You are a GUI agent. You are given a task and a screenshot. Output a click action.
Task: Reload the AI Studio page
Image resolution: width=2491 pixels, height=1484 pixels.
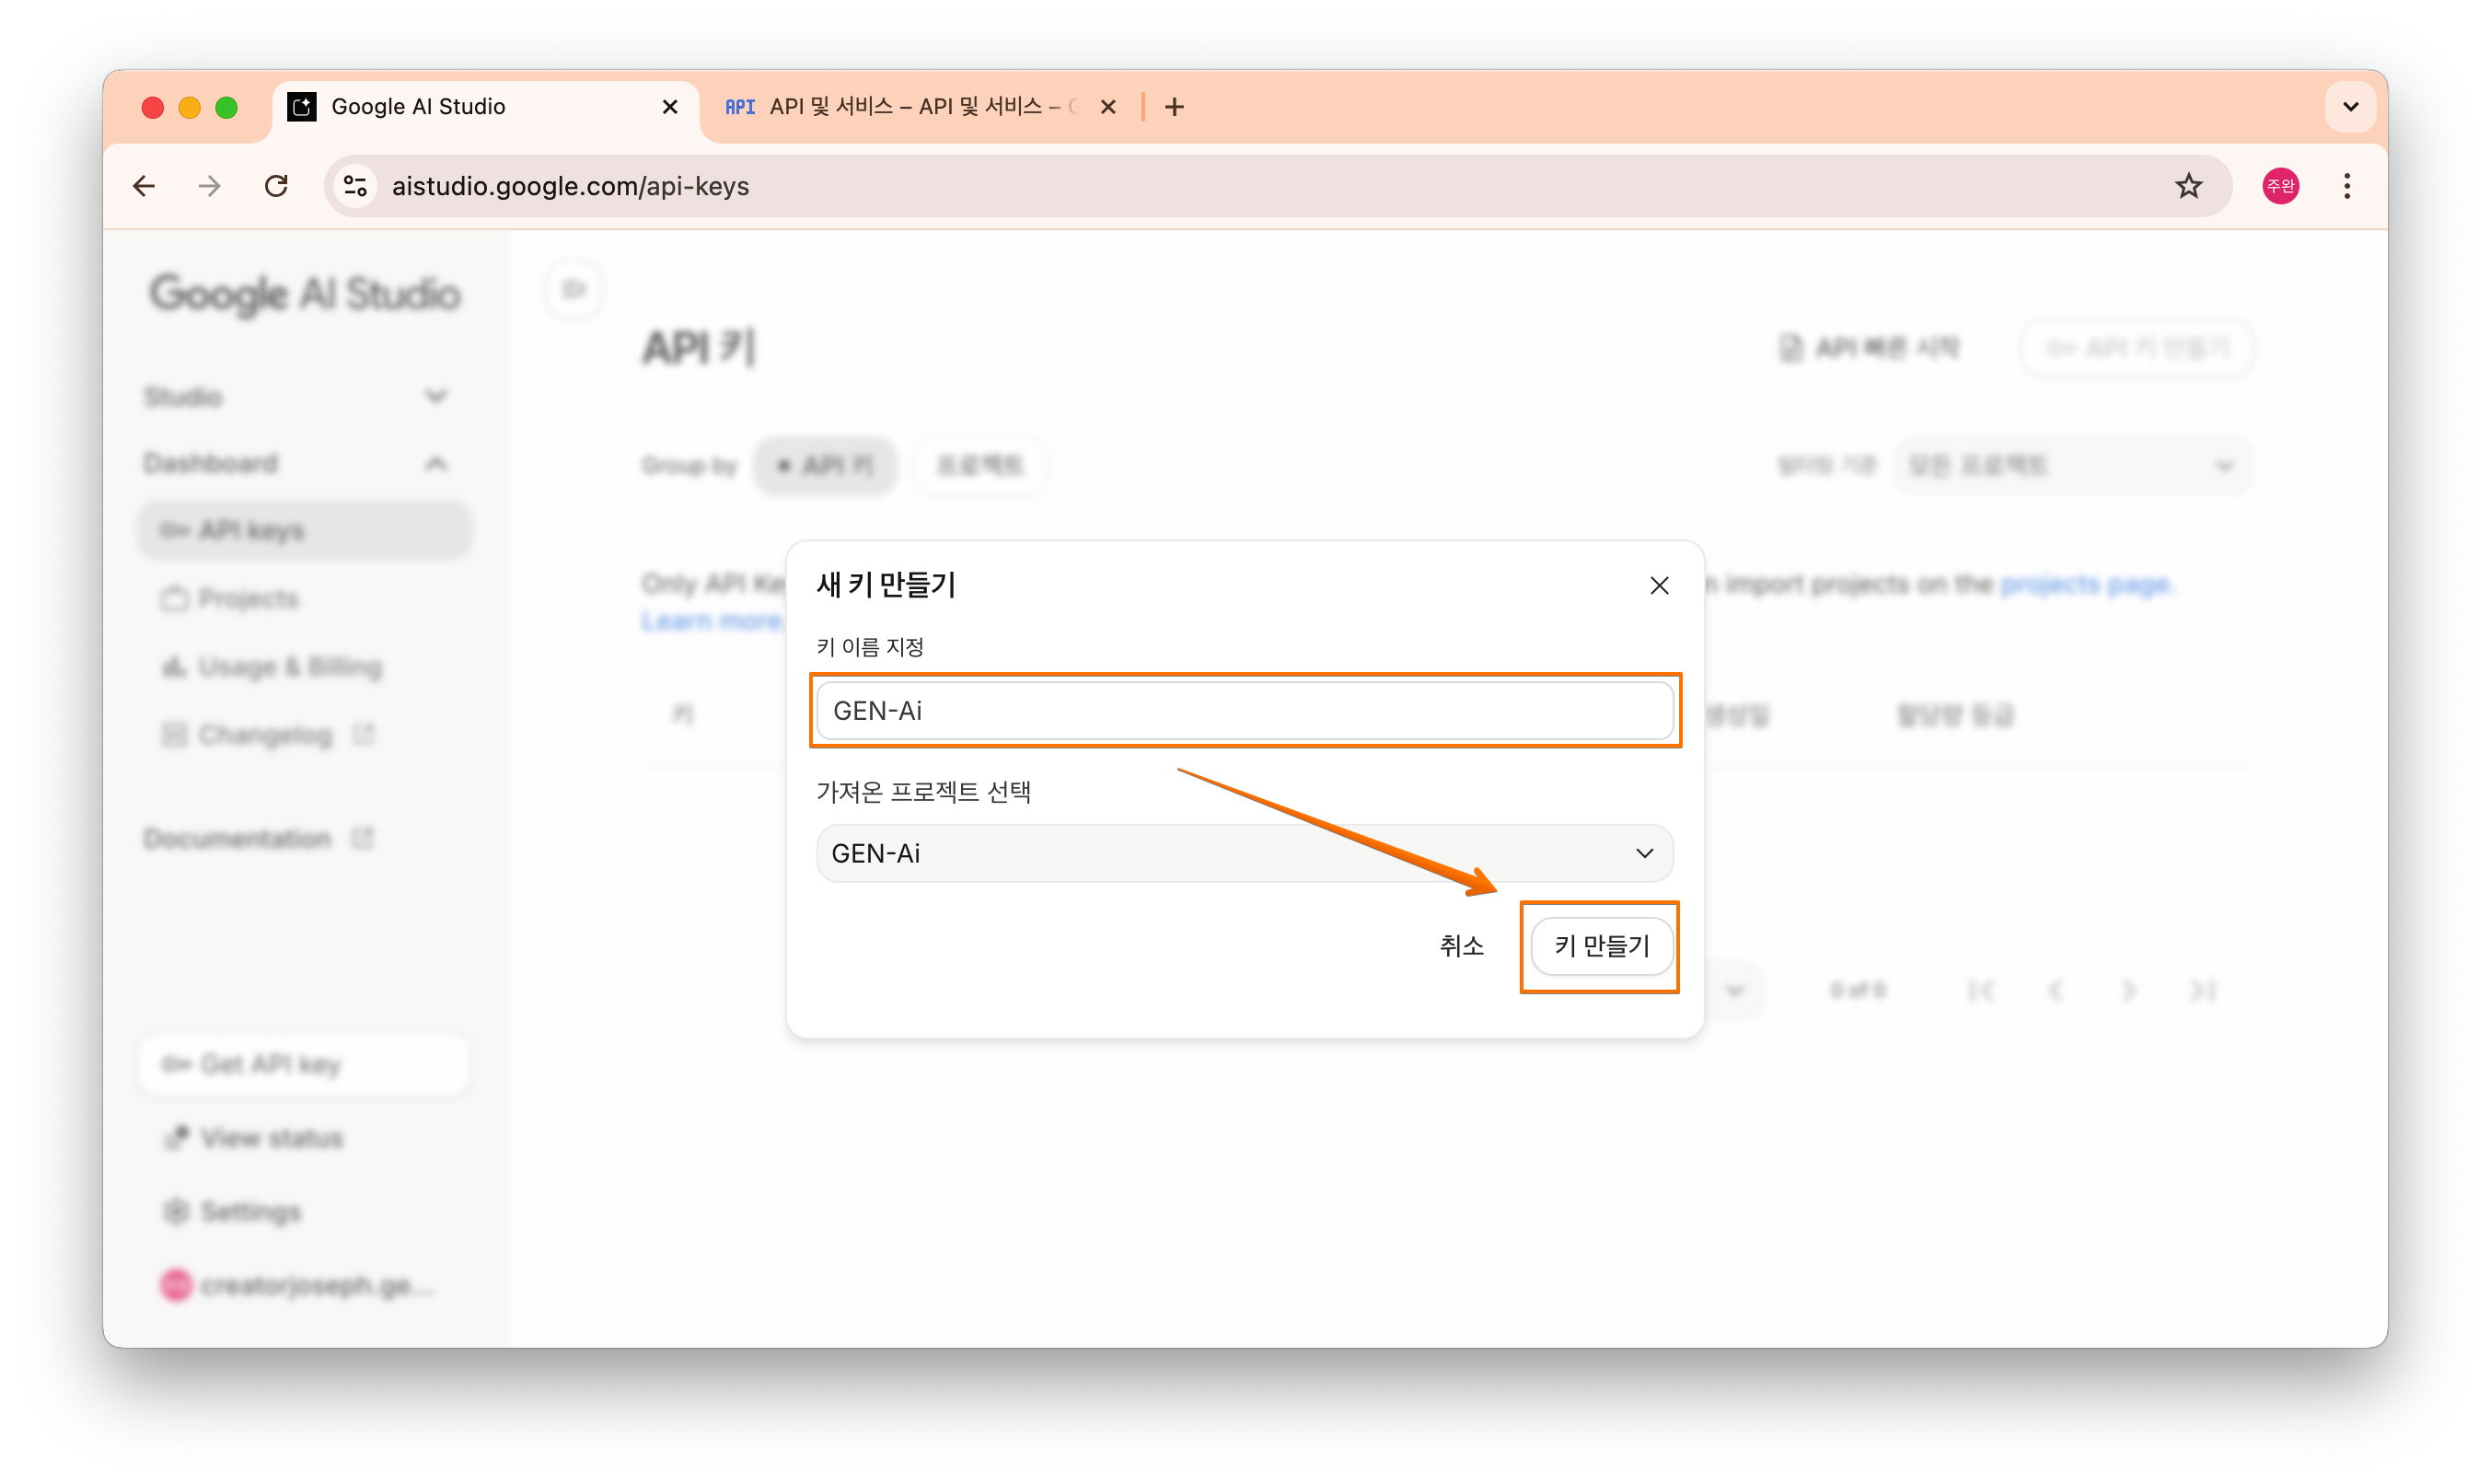(276, 186)
